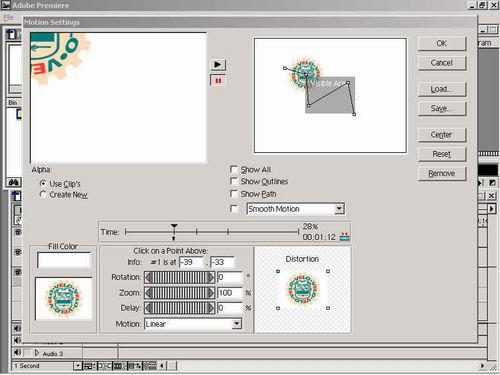Viewport: 500px width, 375px height.
Task: Open the Motion type Linear dropdown
Action: 236,324
